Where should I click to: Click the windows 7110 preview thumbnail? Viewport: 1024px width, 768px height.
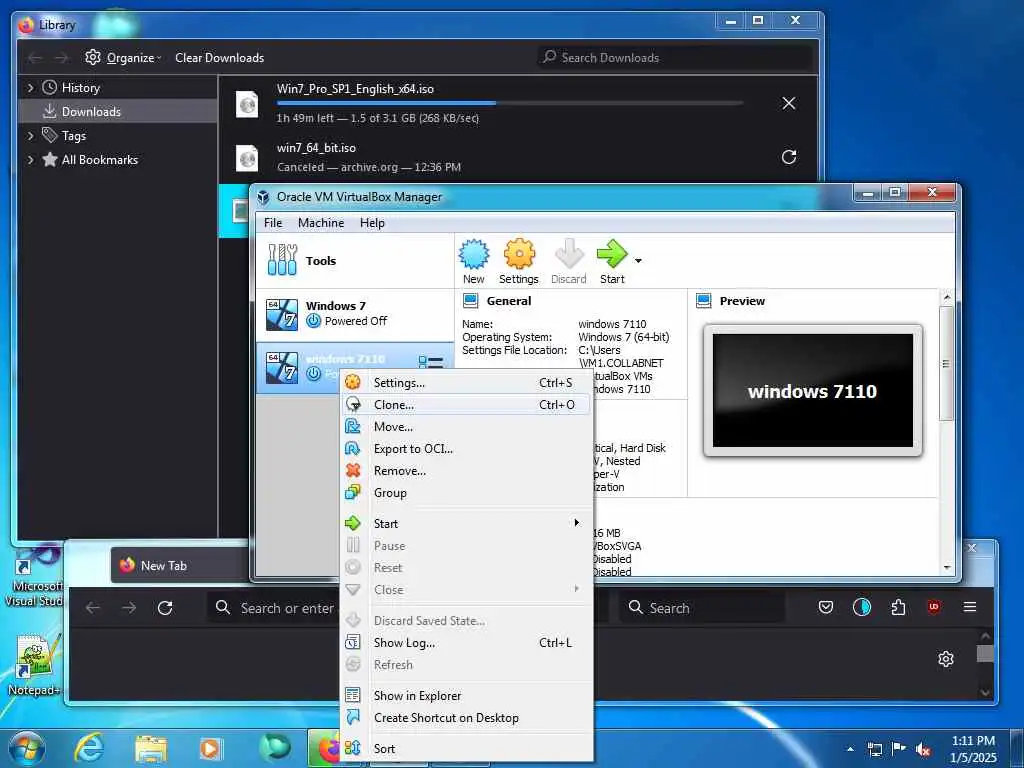[x=812, y=391]
